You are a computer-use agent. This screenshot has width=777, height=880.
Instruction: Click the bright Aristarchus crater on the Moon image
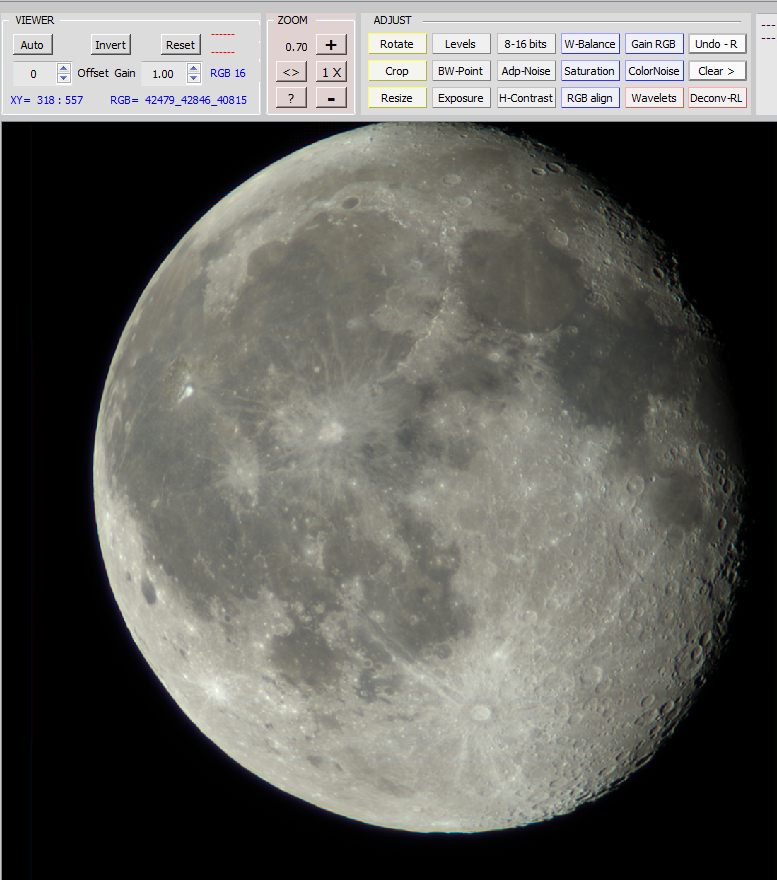188,389
